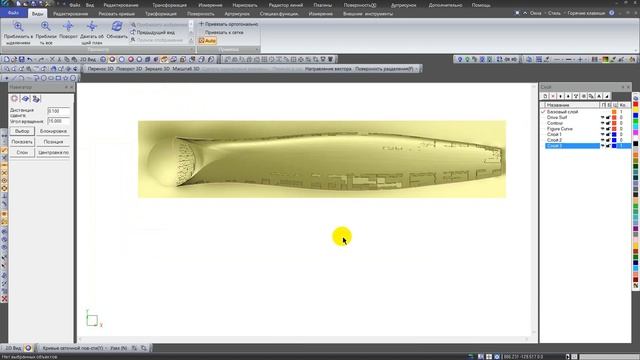Open Дополнительно top menu
Image resolution: width=640 pixels, height=360 pixels.
click(445, 5)
